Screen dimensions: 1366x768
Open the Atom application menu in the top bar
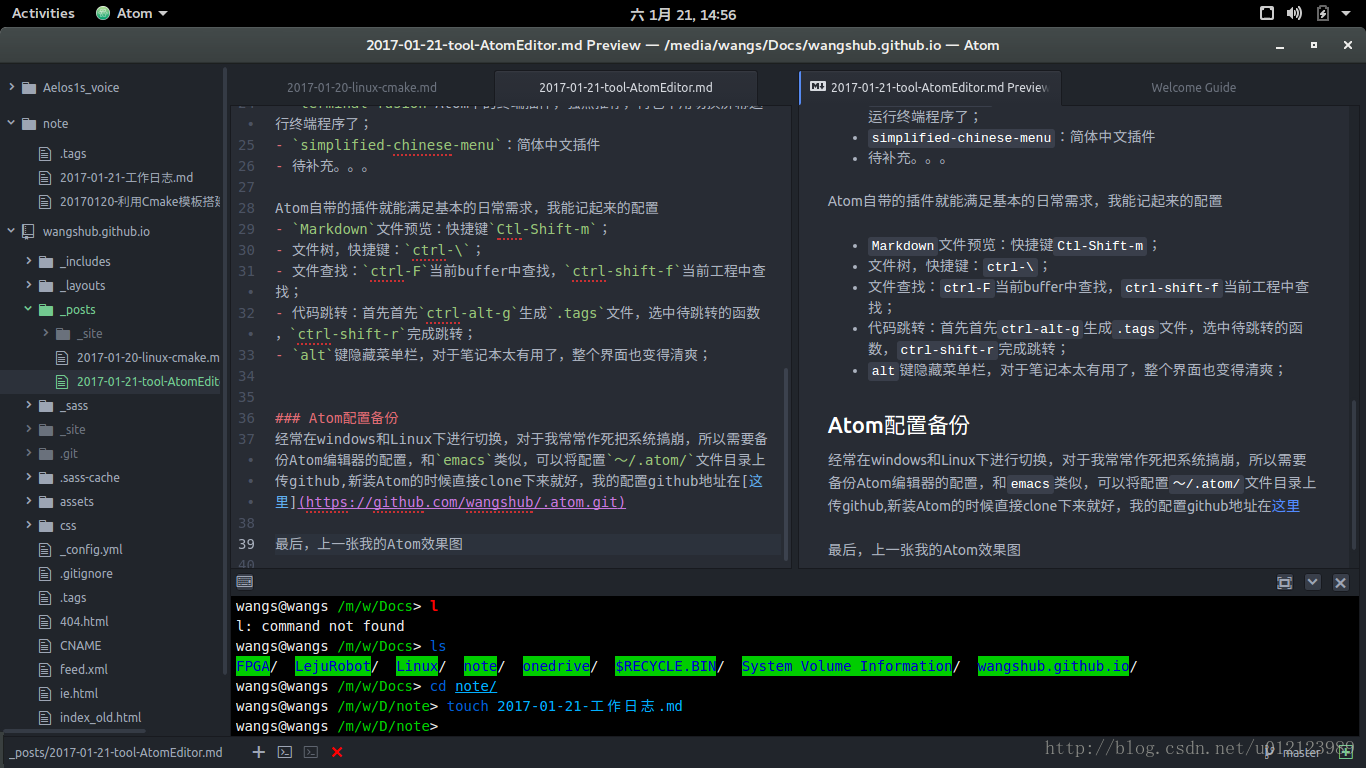point(131,14)
